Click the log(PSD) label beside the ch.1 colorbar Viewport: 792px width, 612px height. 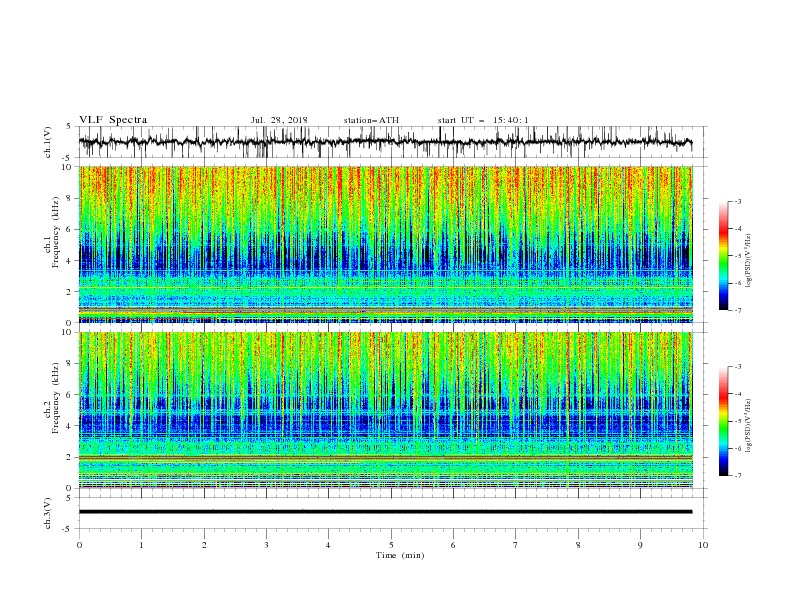point(750,261)
